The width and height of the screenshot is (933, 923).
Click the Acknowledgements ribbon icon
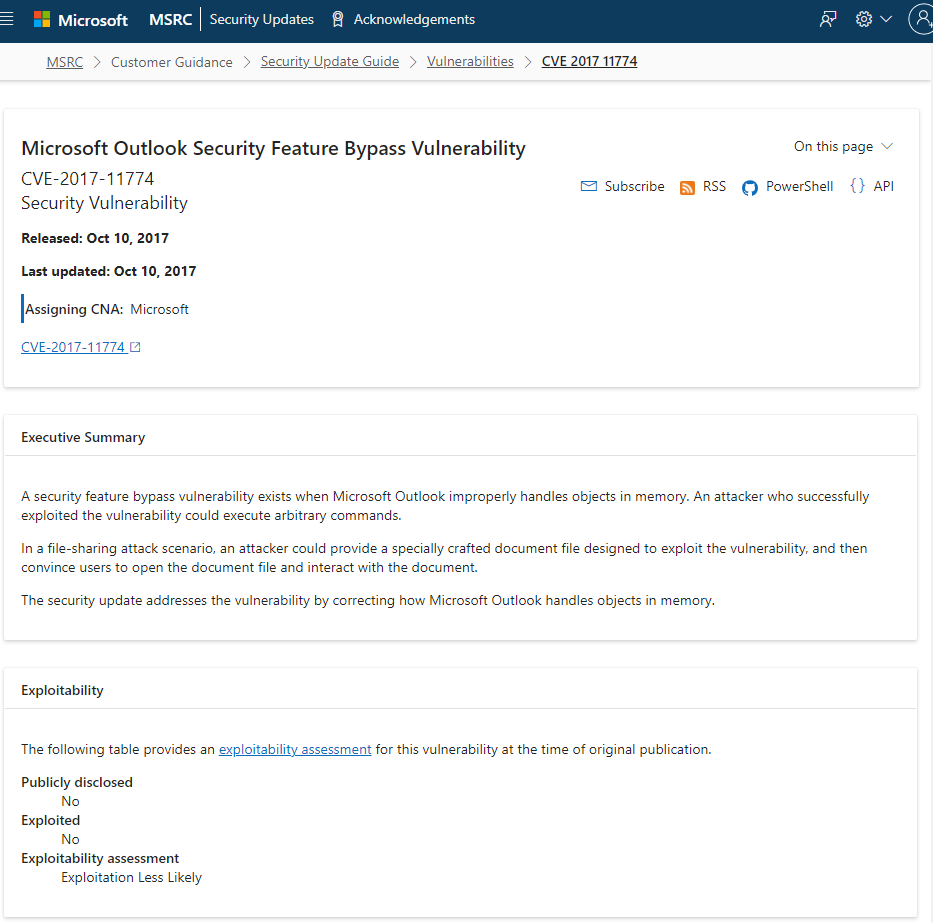(338, 20)
